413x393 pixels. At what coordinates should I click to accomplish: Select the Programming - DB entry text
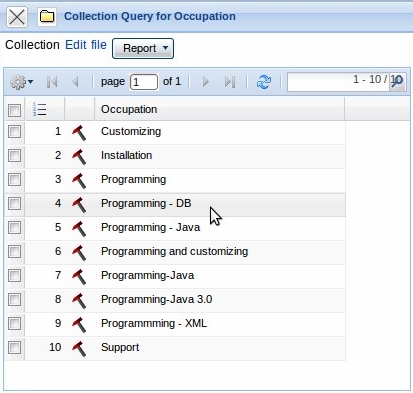point(146,203)
